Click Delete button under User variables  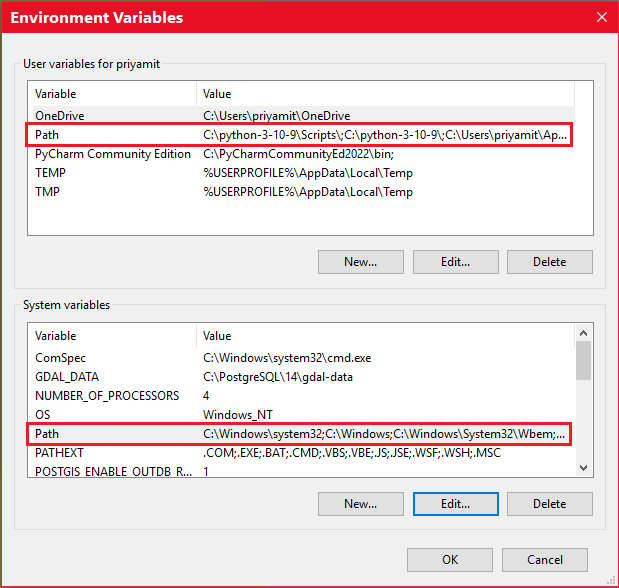[x=550, y=262]
